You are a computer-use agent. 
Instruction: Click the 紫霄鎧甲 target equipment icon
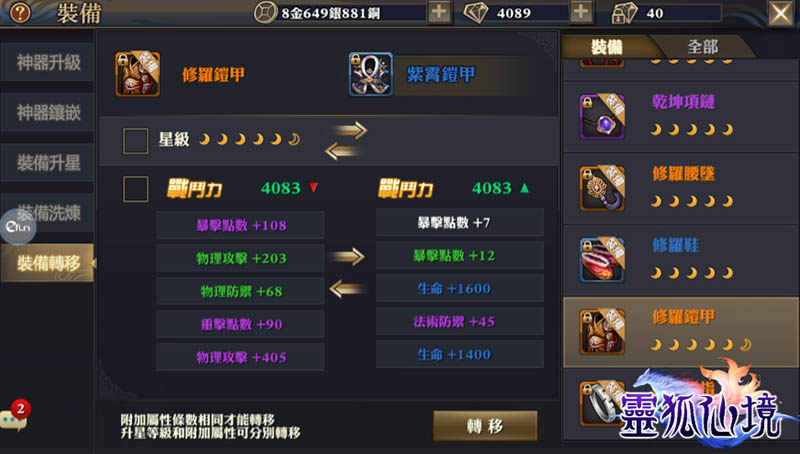[x=371, y=74]
